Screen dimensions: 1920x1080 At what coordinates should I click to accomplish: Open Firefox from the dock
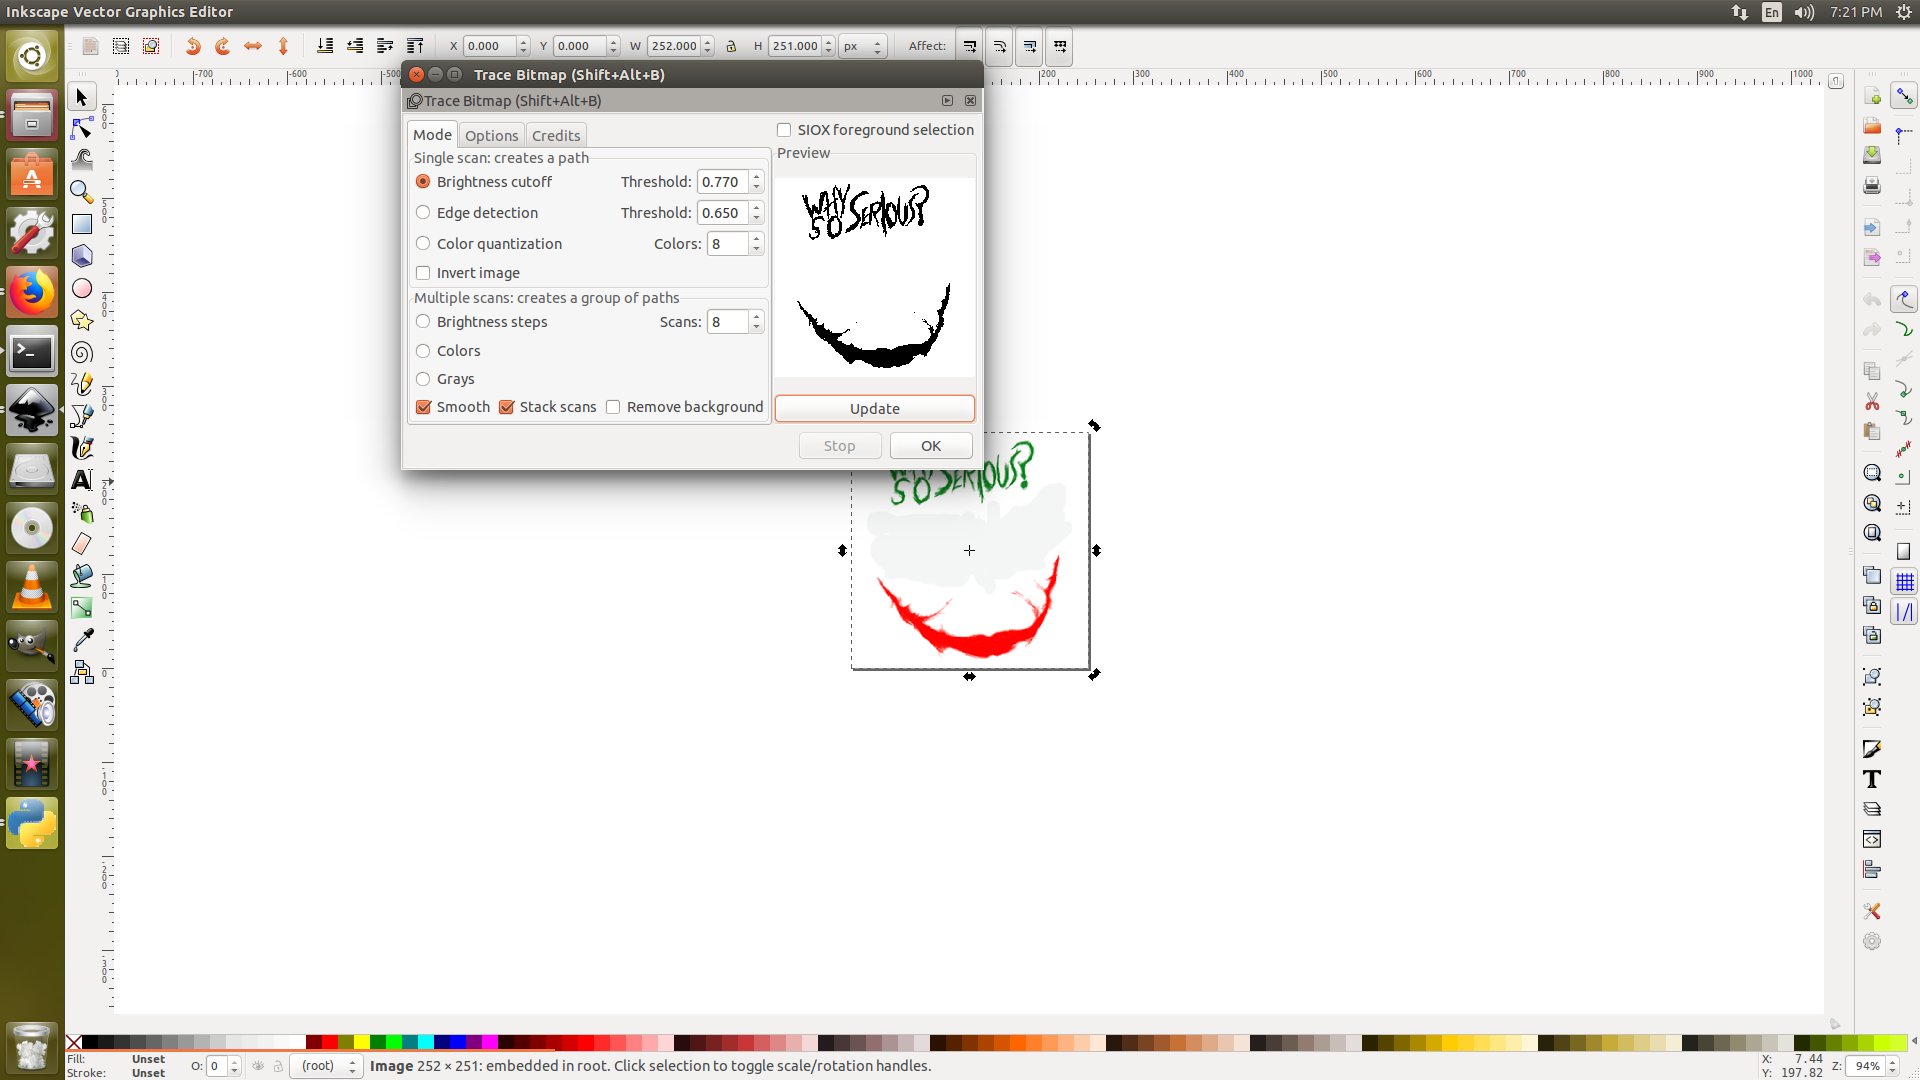coord(32,293)
